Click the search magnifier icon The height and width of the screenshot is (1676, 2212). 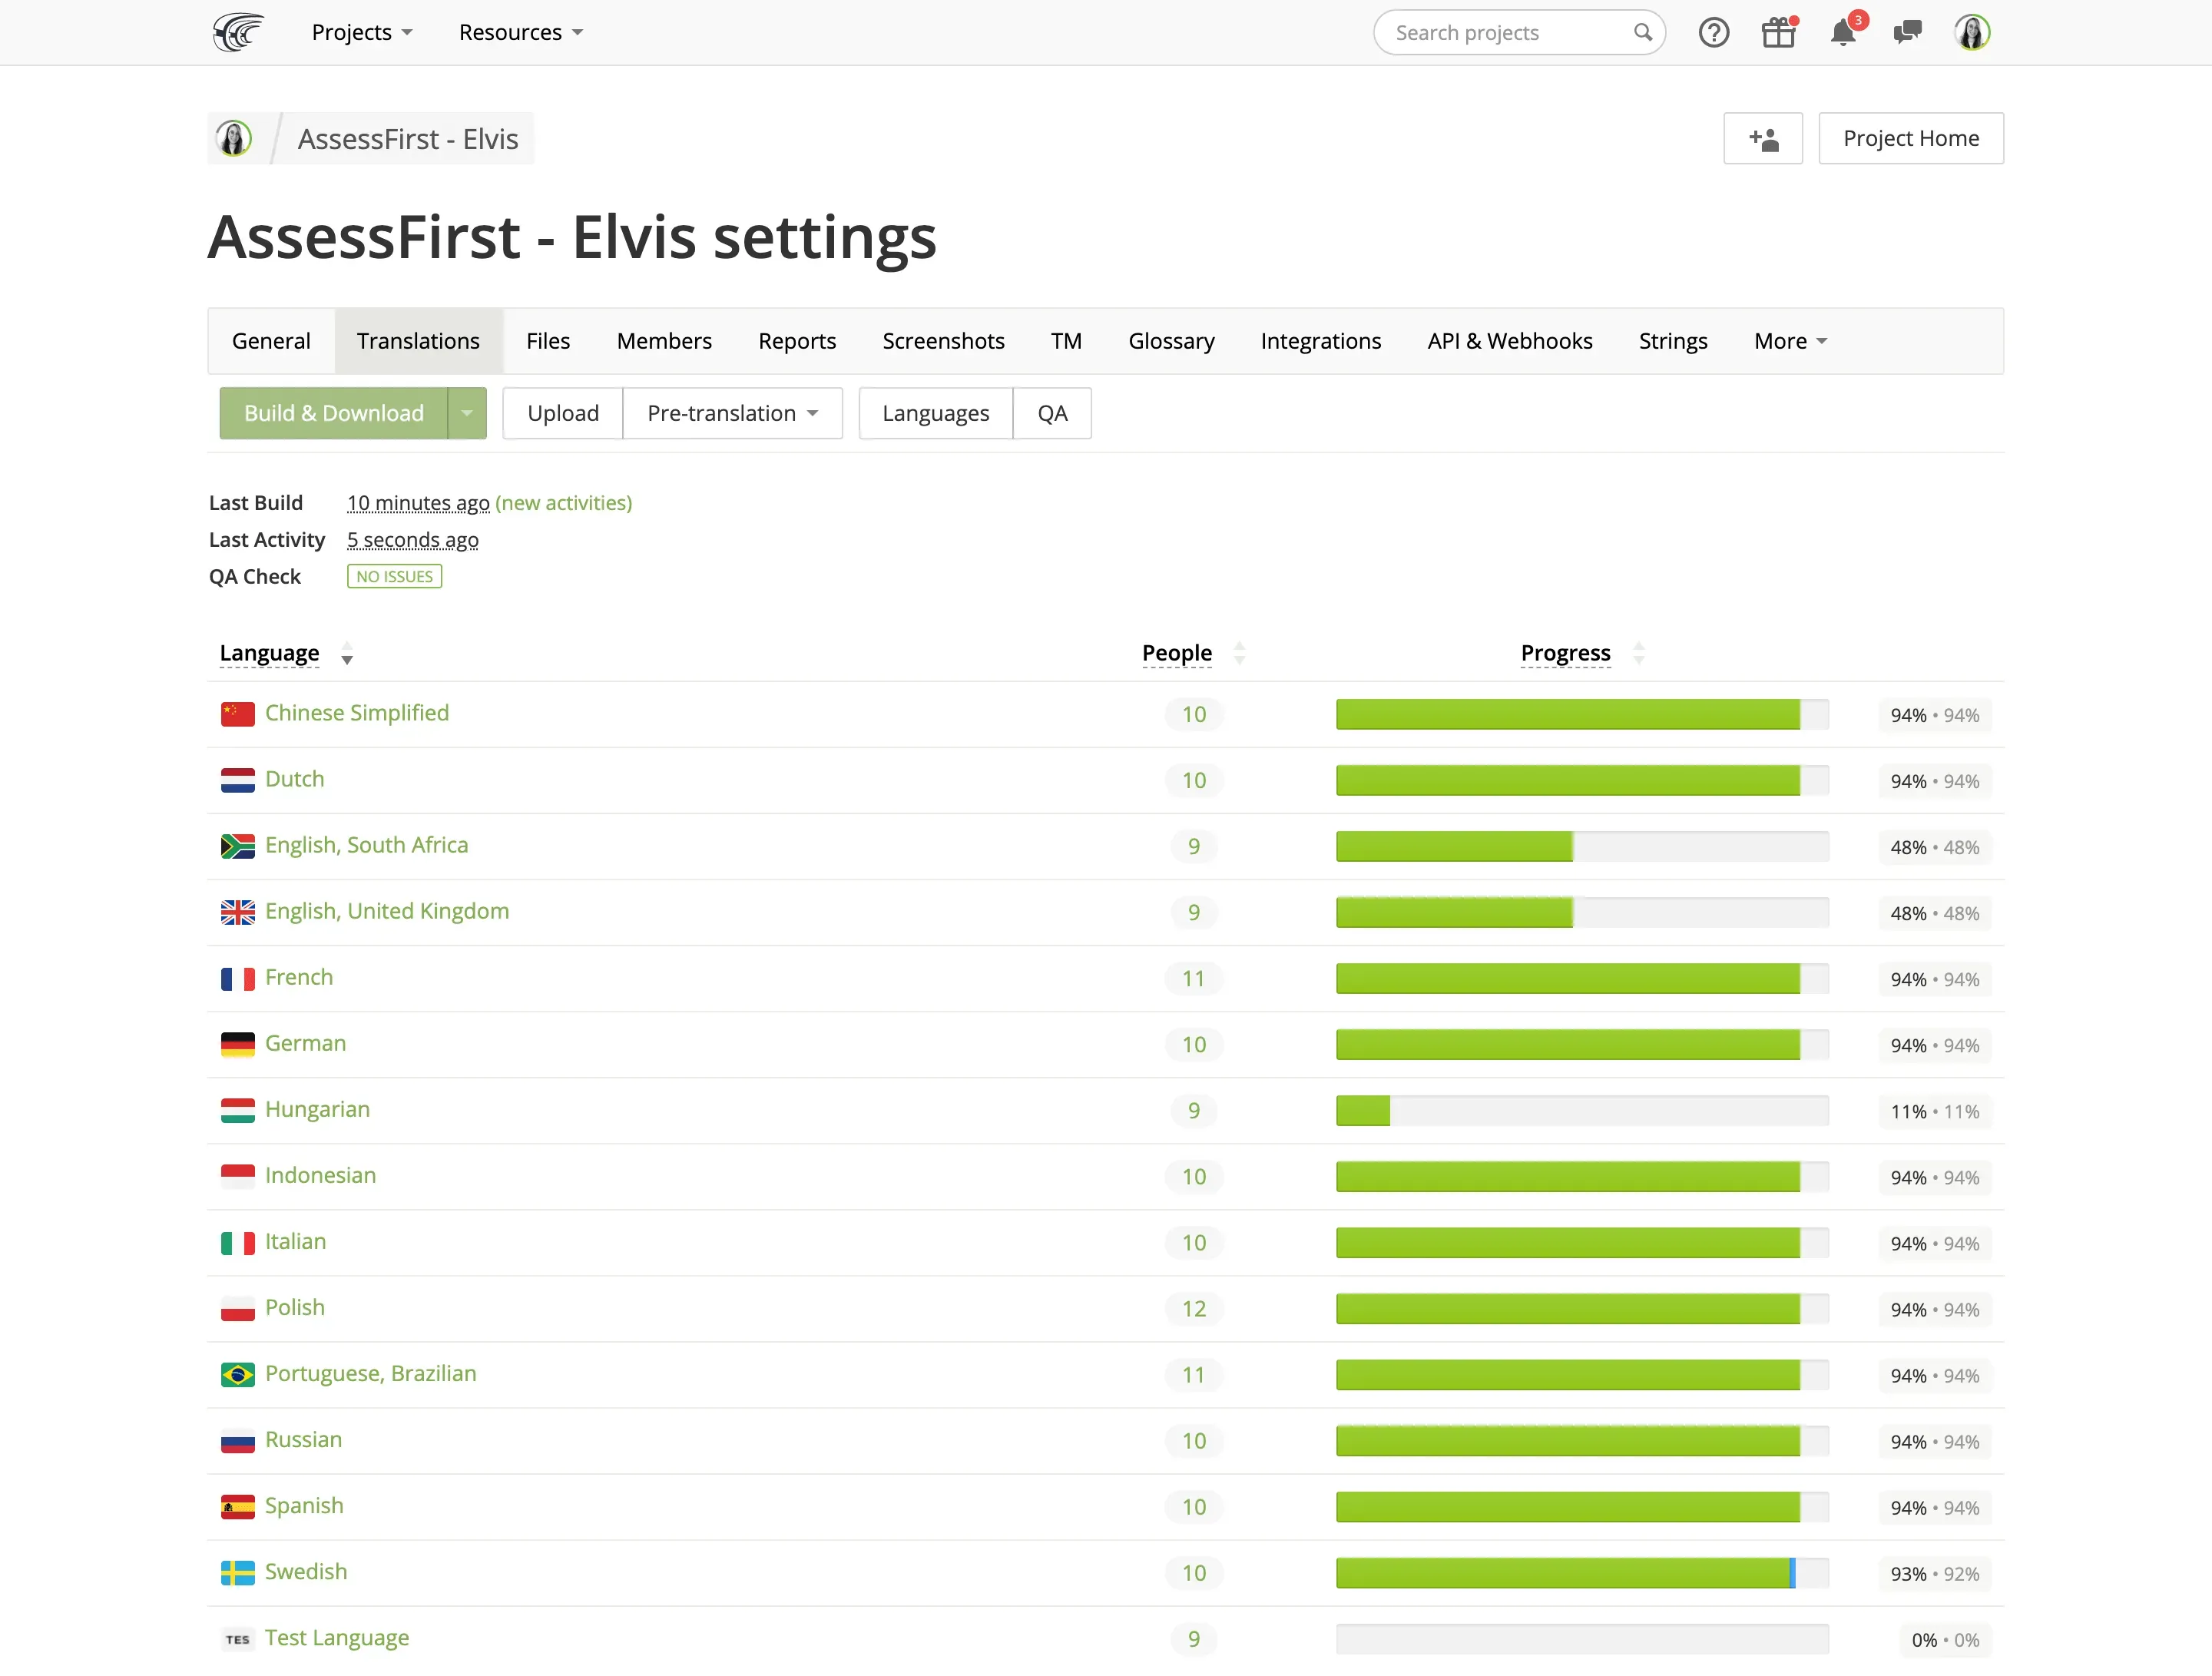pyautogui.click(x=1642, y=33)
